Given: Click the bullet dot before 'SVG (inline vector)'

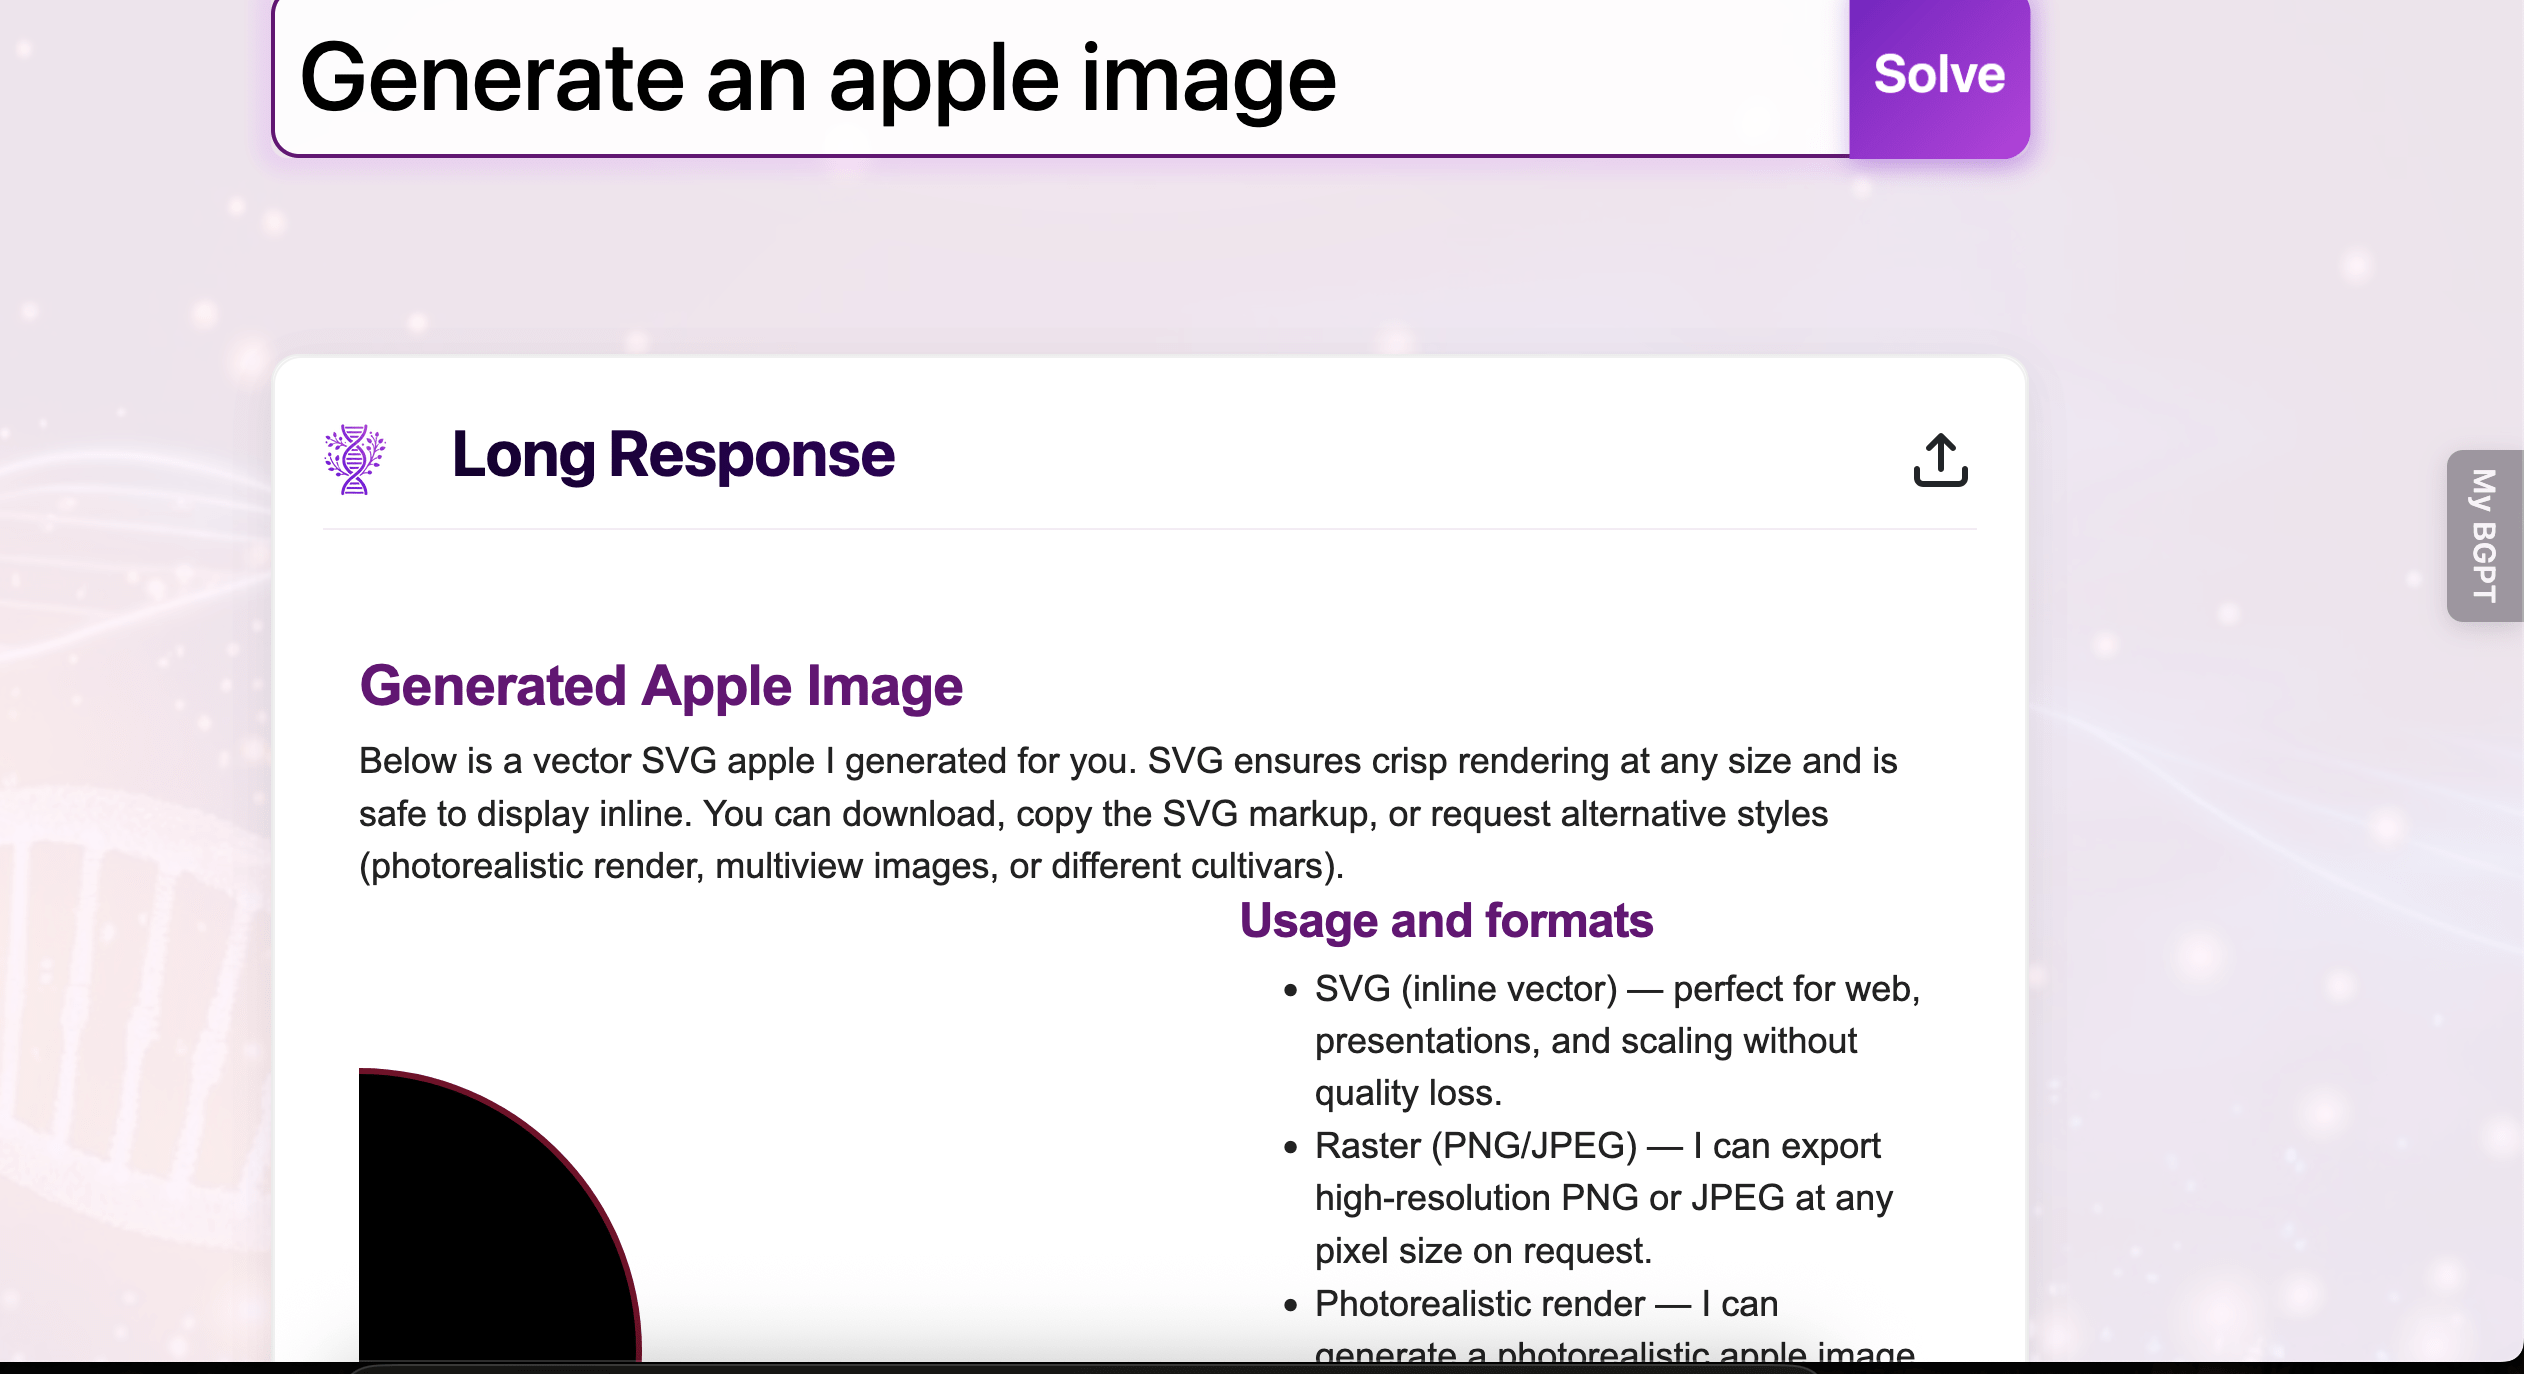Looking at the screenshot, I should point(1291,991).
